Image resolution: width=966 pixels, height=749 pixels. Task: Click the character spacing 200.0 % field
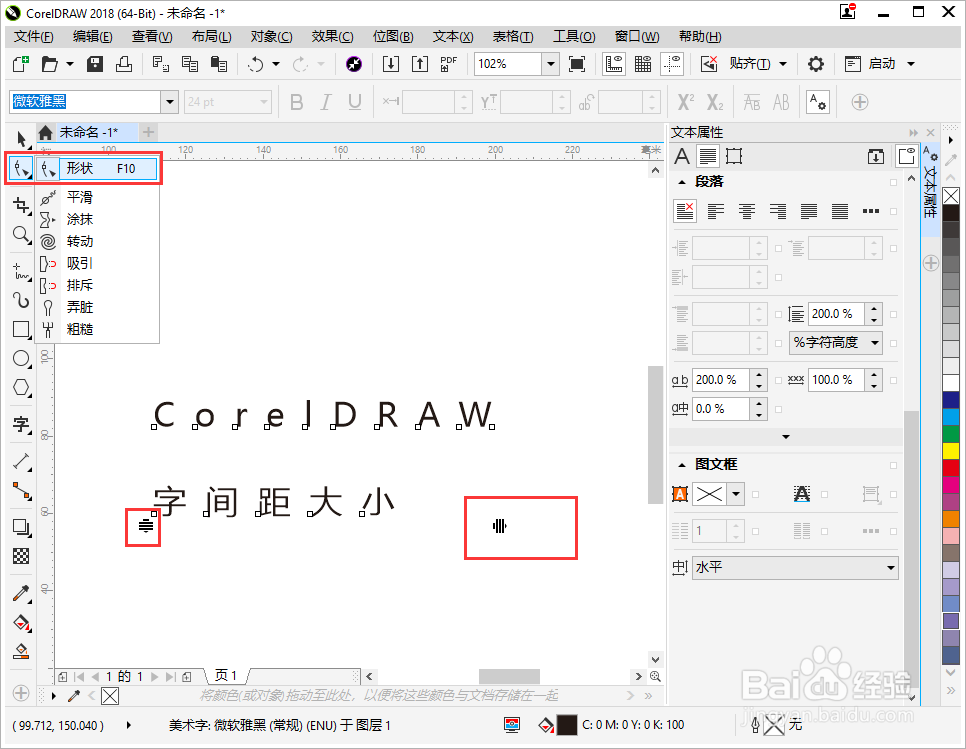(x=720, y=380)
